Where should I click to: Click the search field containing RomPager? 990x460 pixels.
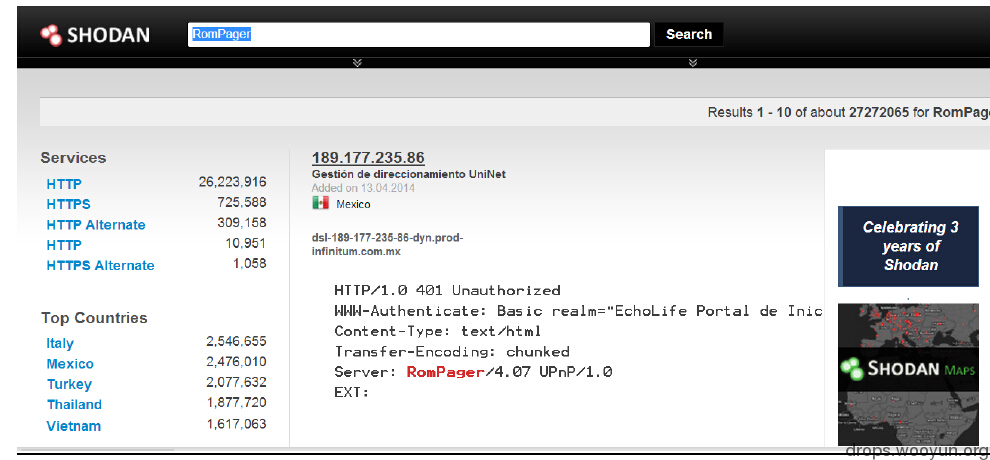coord(419,35)
